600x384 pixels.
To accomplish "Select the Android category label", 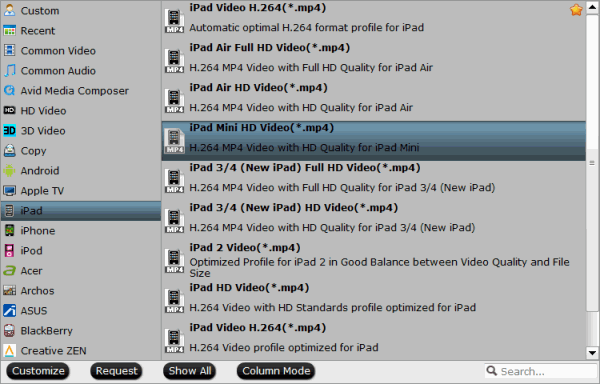I will (40, 171).
